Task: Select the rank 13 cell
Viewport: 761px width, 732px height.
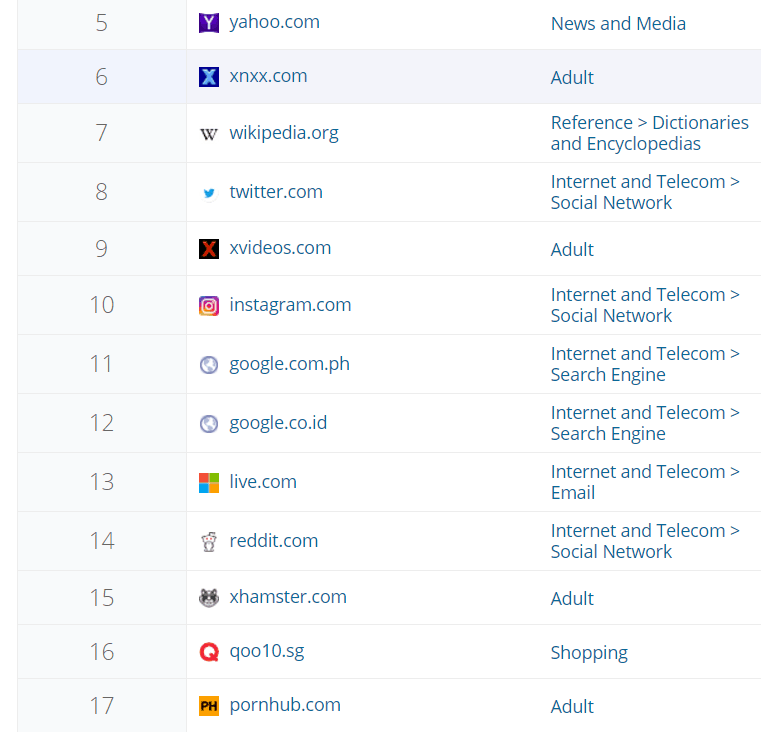Action: [x=102, y=482]
